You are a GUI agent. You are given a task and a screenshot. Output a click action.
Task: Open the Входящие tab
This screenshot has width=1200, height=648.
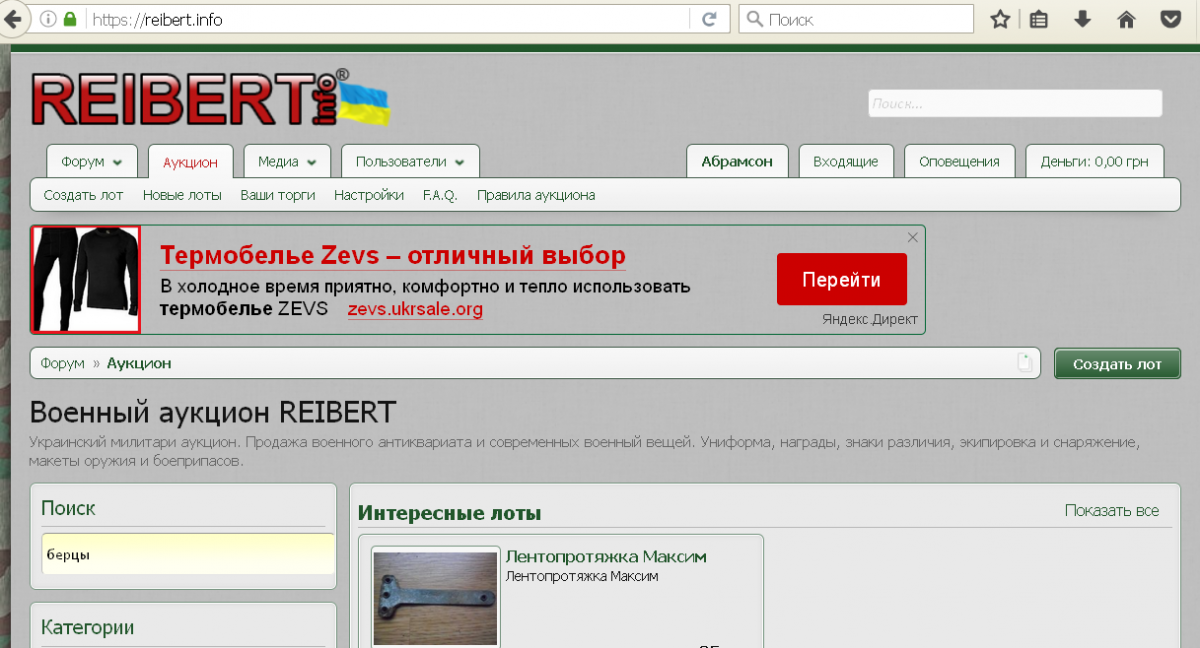click(x=845, y=162)
